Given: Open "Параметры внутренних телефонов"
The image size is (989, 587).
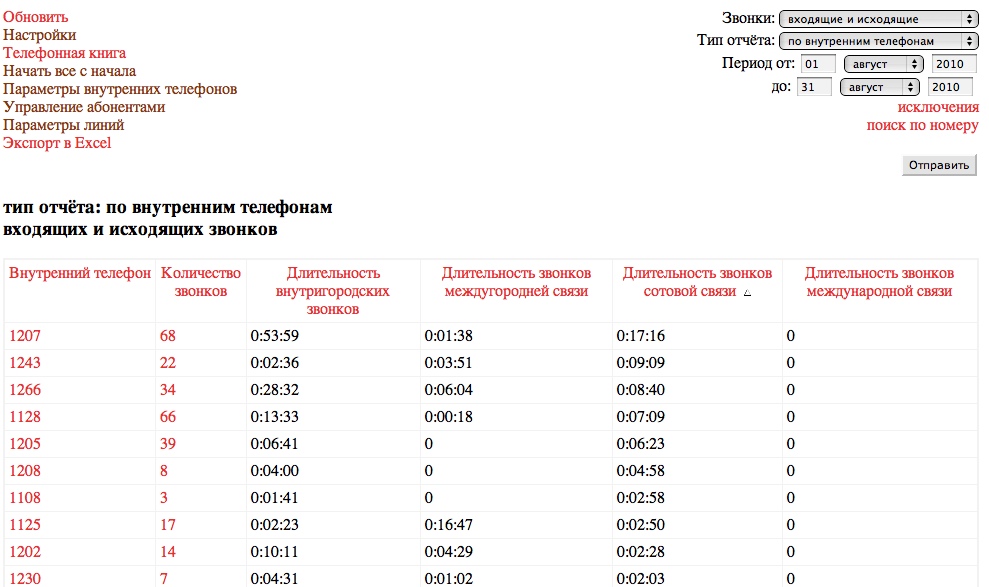Looking at the screenshot, I should 120,88.
